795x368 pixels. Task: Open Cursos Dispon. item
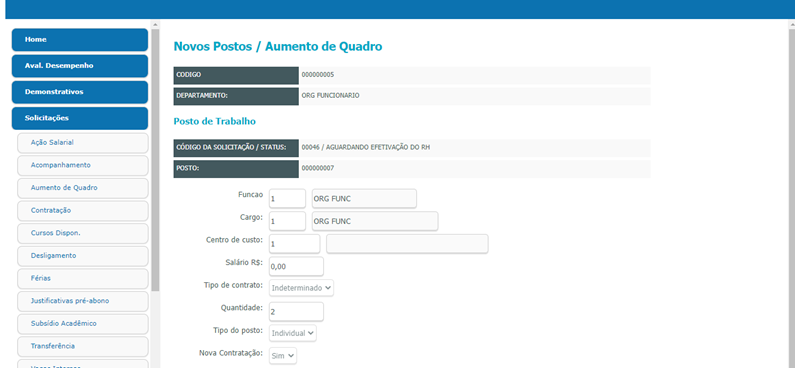coord(83,233)
